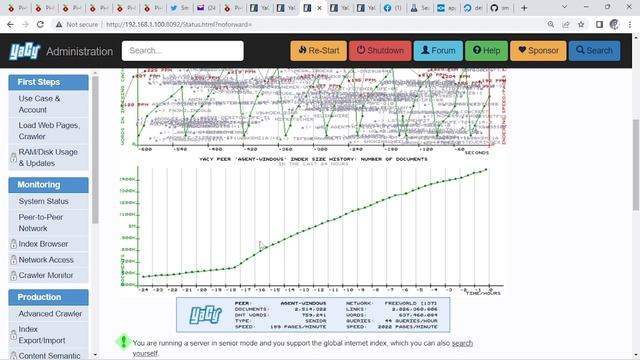Open Use Case & Account
Viewport: 640px width, 360px height.
[48, 104]
